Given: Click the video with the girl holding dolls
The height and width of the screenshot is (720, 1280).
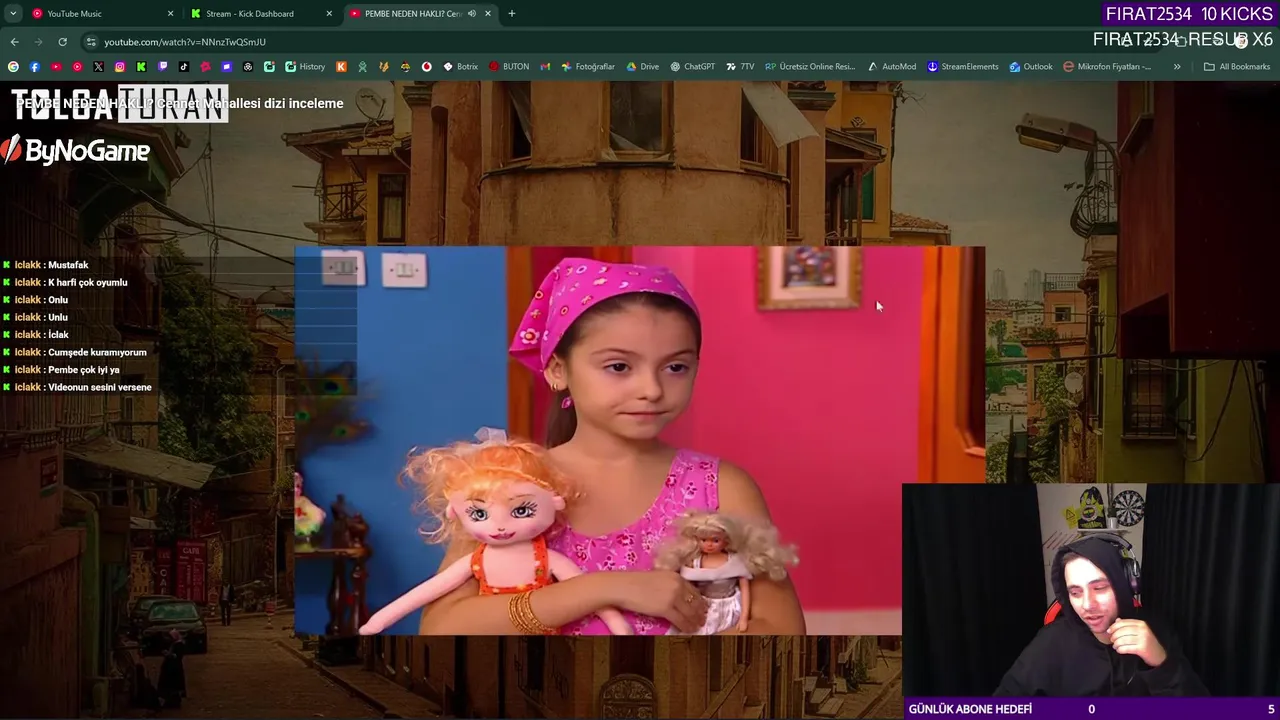Looking at the screenshot, I should point(640,440).
